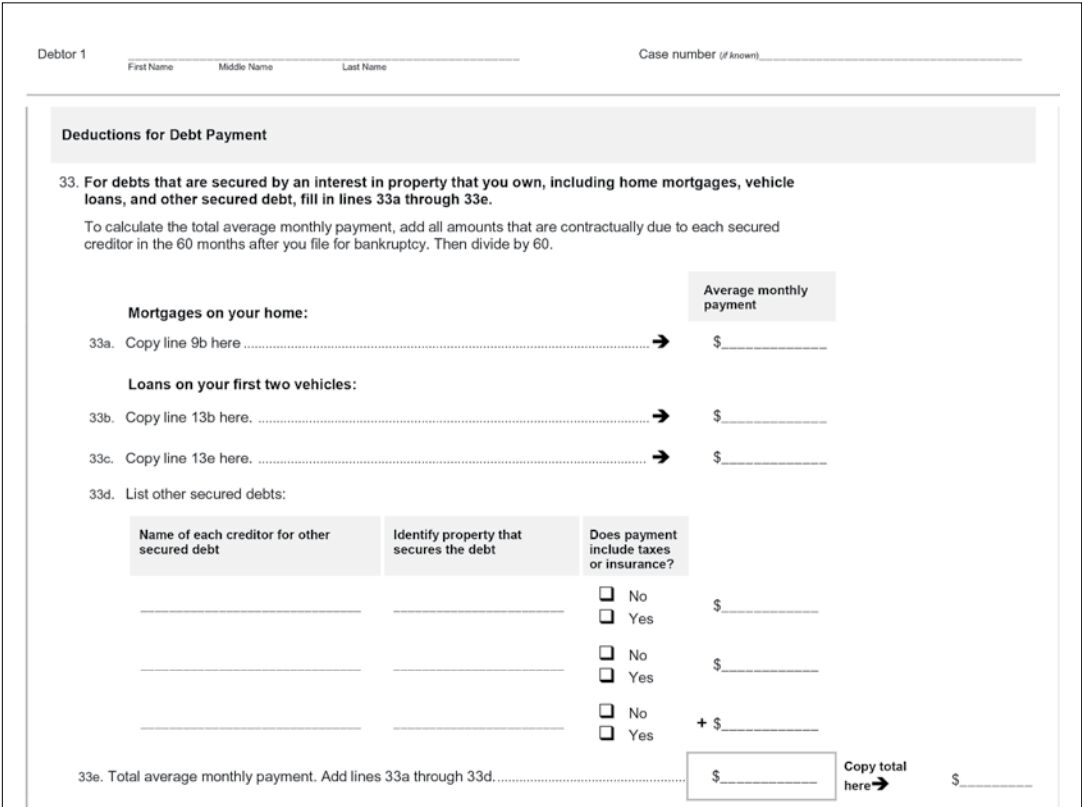Image resolution: width=1082 pixels, height=807 pixels.
Task: Check No for third secured debt row
Action: pos(607,711)
